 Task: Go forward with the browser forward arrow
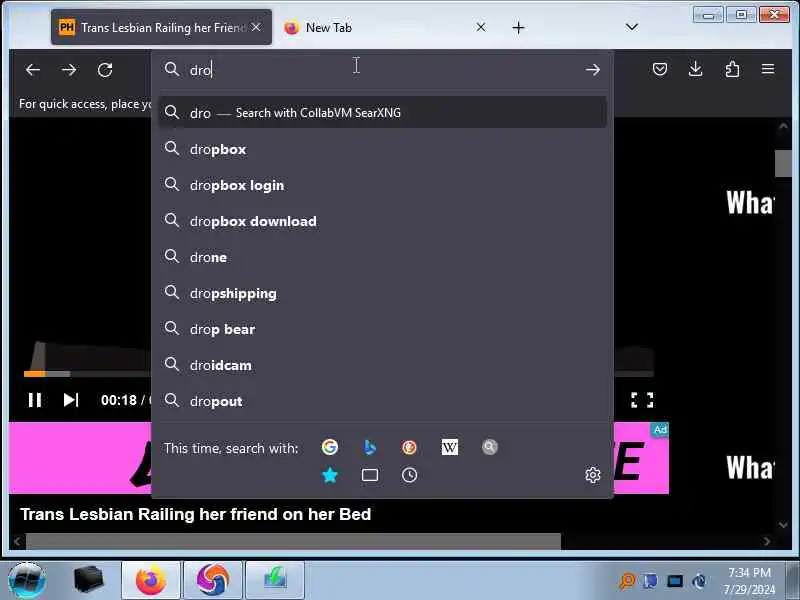69,69
